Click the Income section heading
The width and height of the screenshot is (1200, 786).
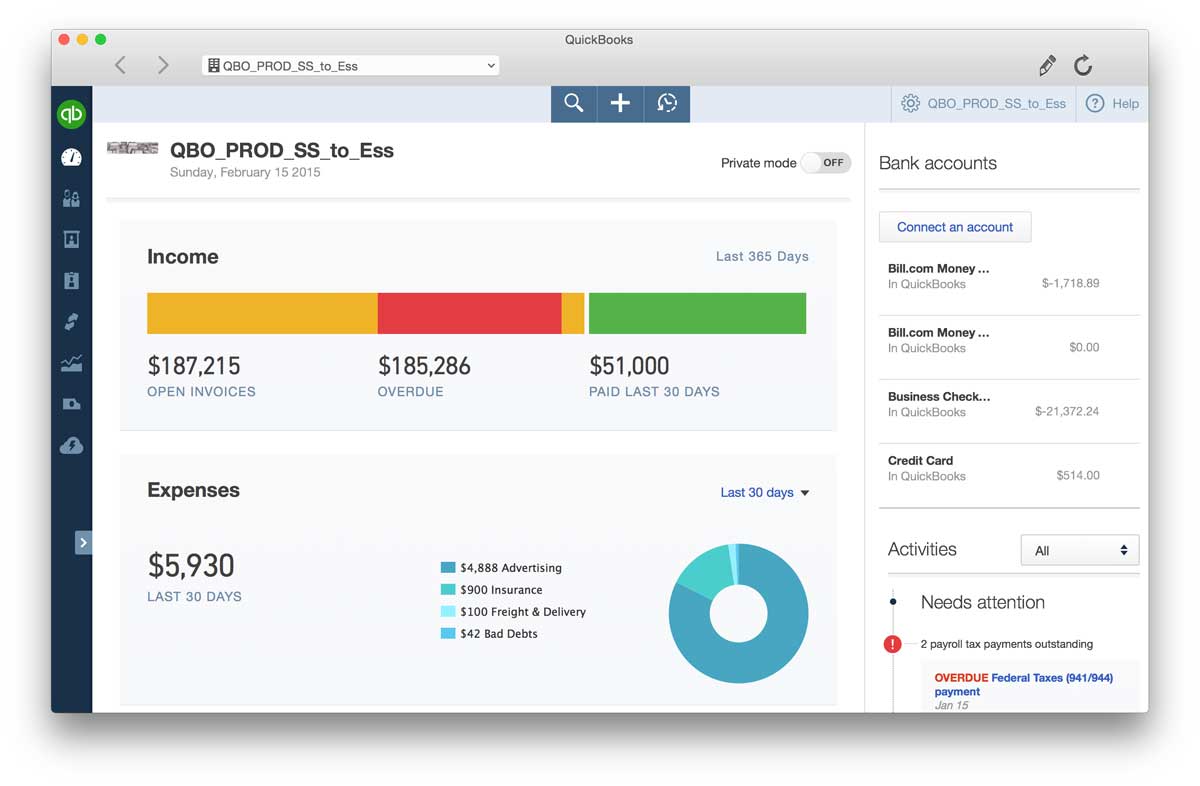(x=183, y=257)
